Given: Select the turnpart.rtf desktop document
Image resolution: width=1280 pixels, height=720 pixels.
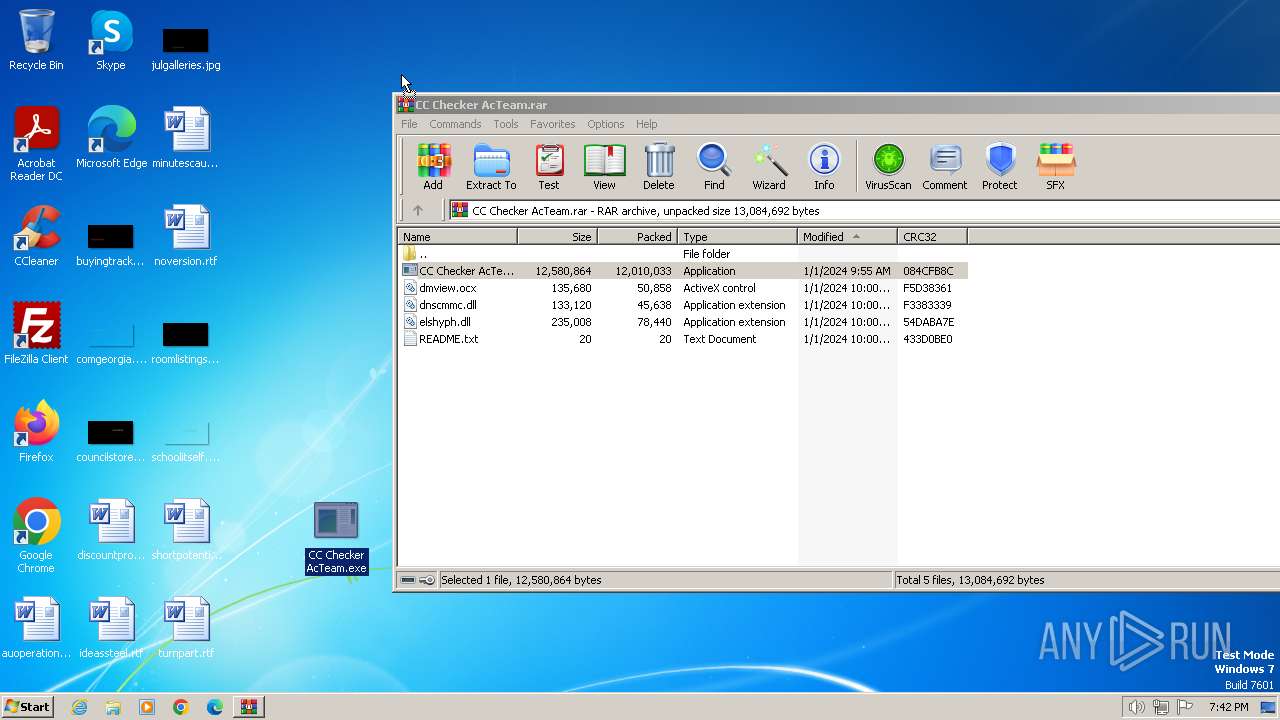Looking at the screenshot, I should pos(186,628).
